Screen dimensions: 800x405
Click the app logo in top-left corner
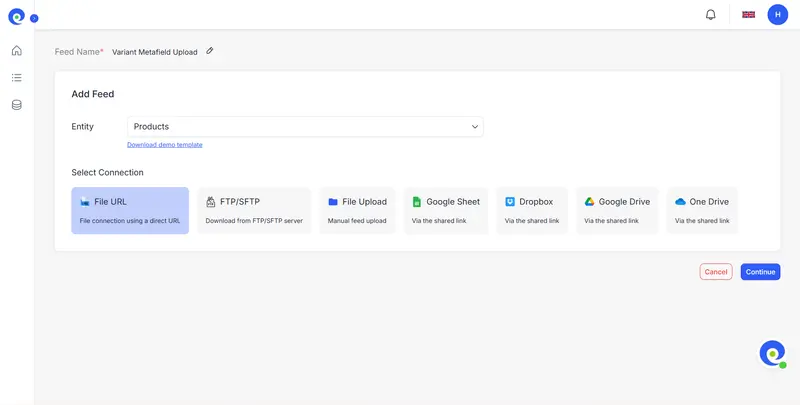click(x=17, y=16)
